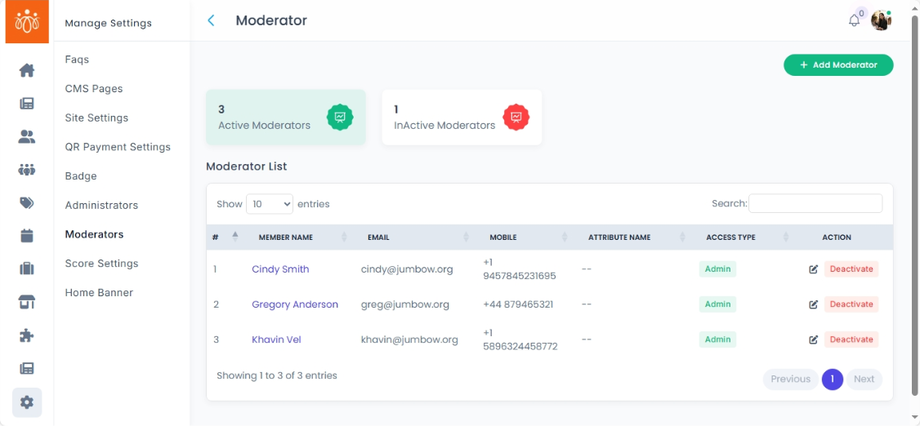Click the Add Moderator button
Image resolution: width=920 pixels, height=426 pixels.
(x=838, y=65)
